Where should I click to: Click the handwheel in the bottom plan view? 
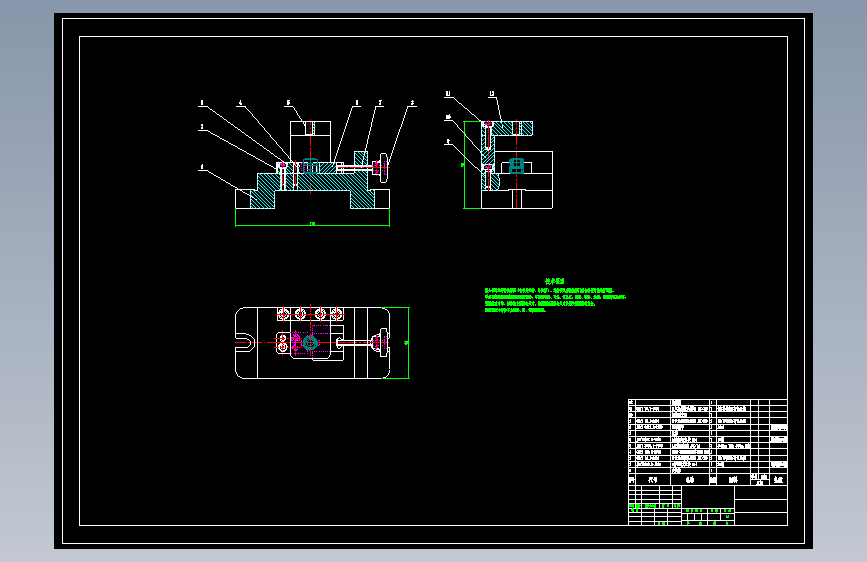pos(382,342)
